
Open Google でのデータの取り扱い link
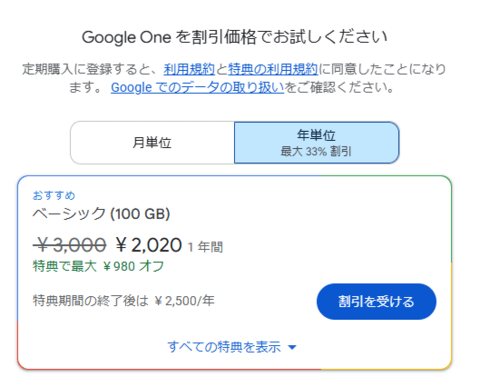pos(197,88)
